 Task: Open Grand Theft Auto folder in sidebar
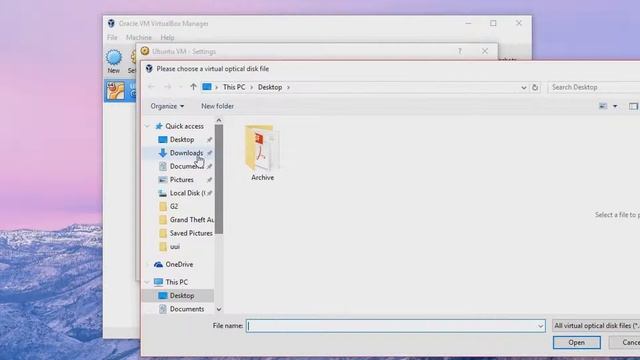click(x=191, y=220)
